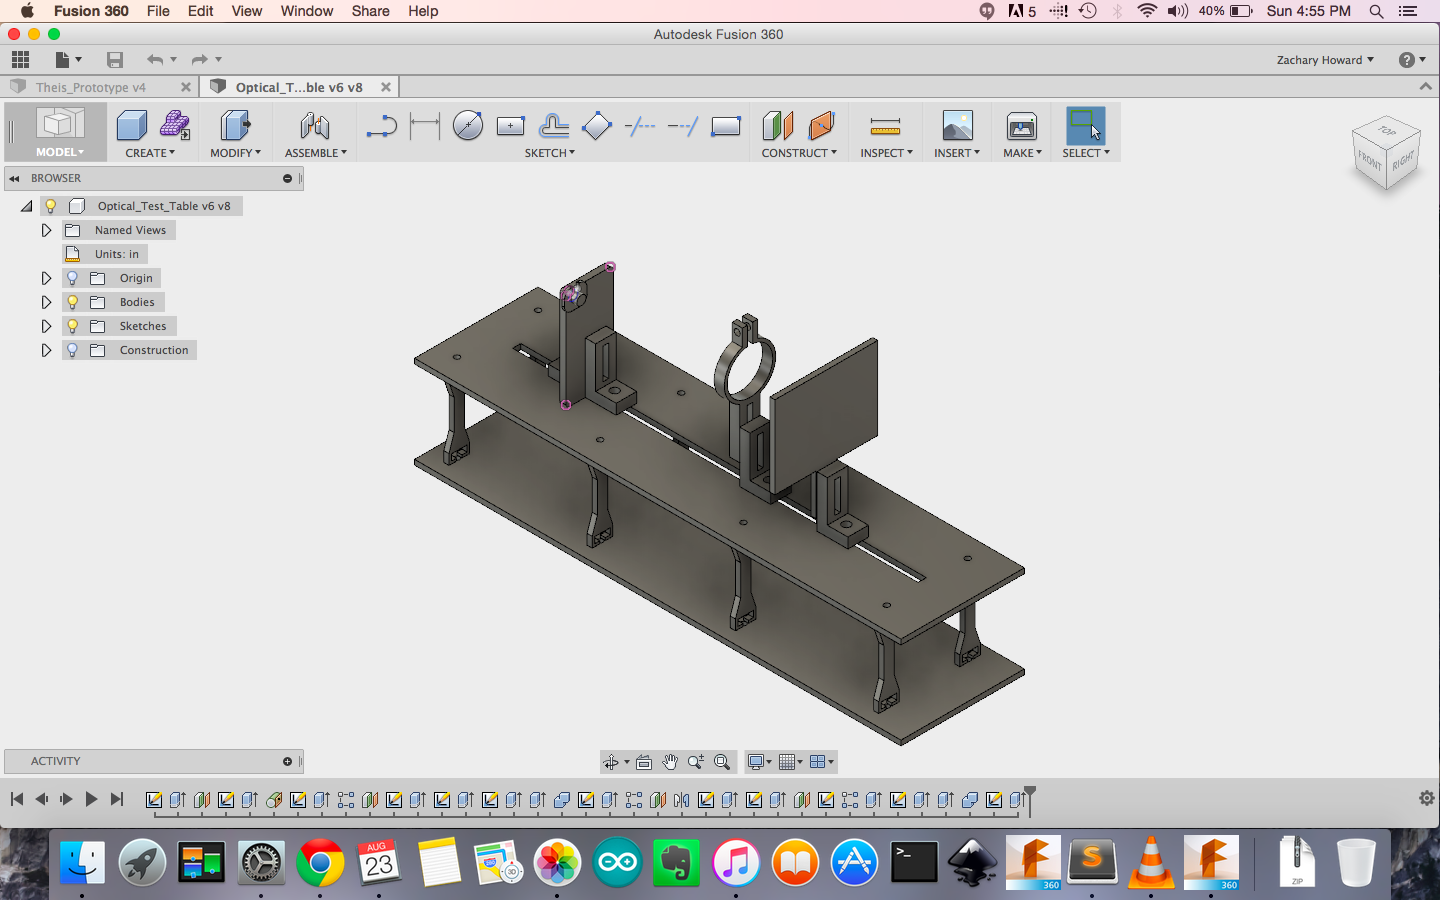This screenshot has height=900, width=1440.
Task: Toggle visibility of the Bodies folder
Action: click(71, 301)
